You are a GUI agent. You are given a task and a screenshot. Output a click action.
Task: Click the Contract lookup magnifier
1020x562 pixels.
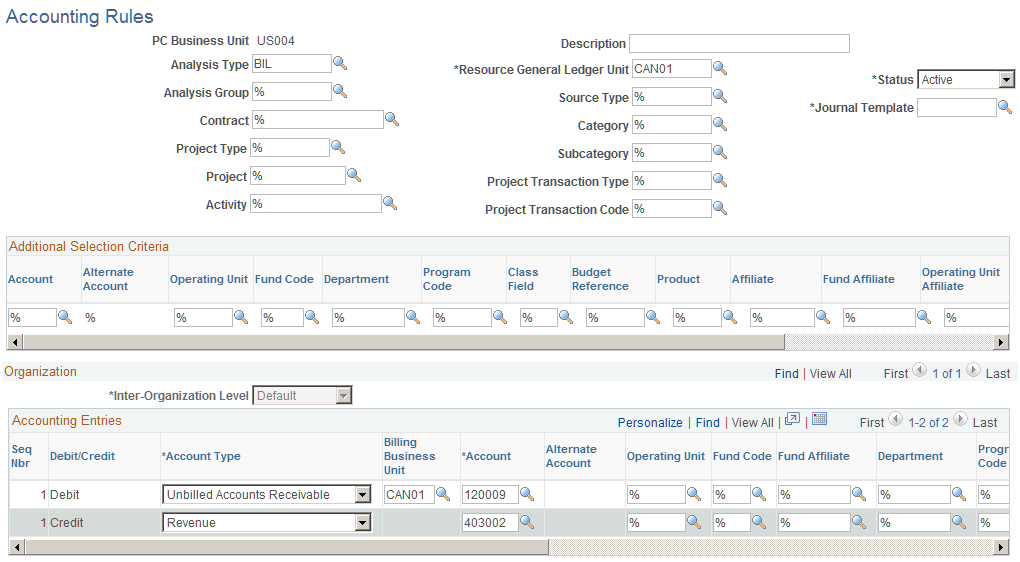tap(392, 119)
